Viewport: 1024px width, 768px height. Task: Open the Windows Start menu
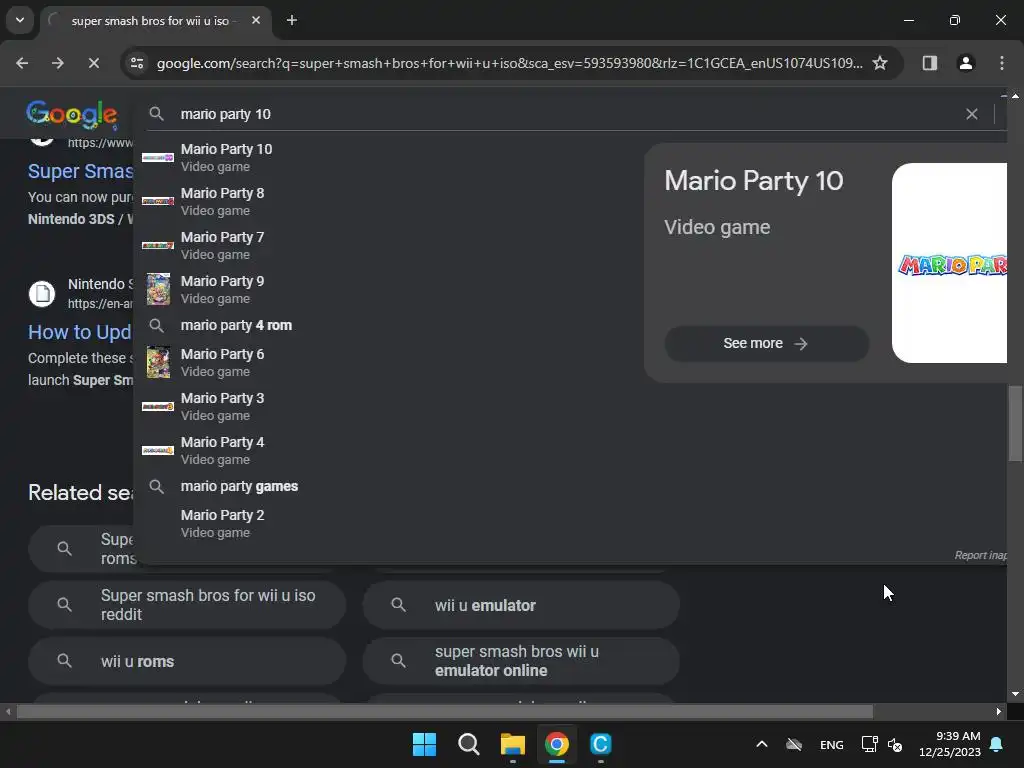[424, 744]
